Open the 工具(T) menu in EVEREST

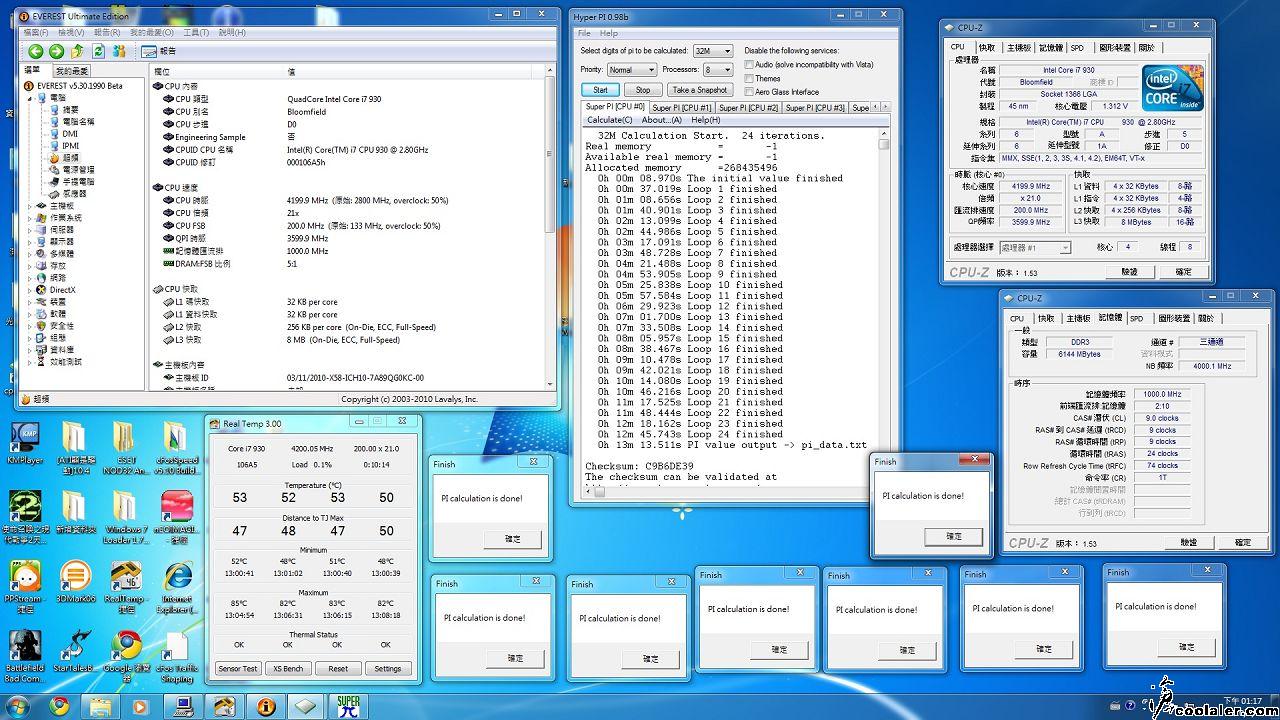(x=194, y=33)
